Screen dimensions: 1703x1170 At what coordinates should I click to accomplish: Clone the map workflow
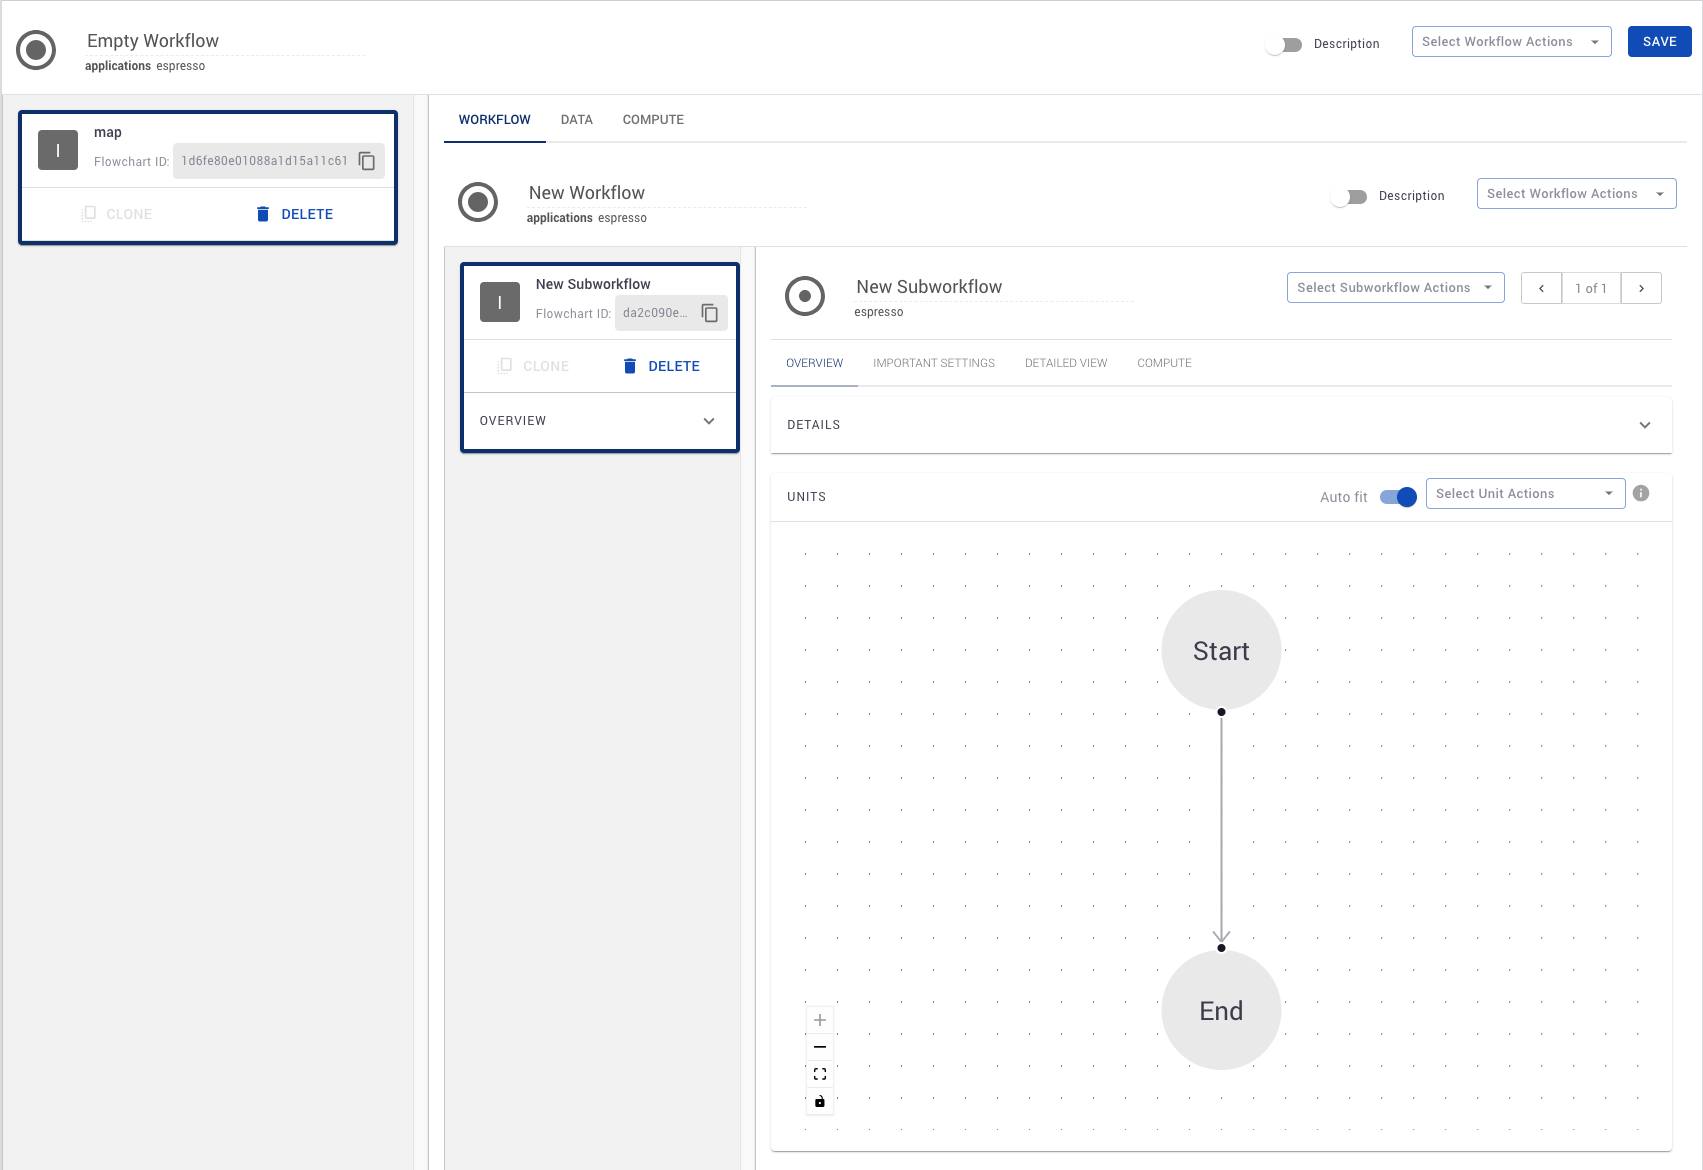(116, 213)
